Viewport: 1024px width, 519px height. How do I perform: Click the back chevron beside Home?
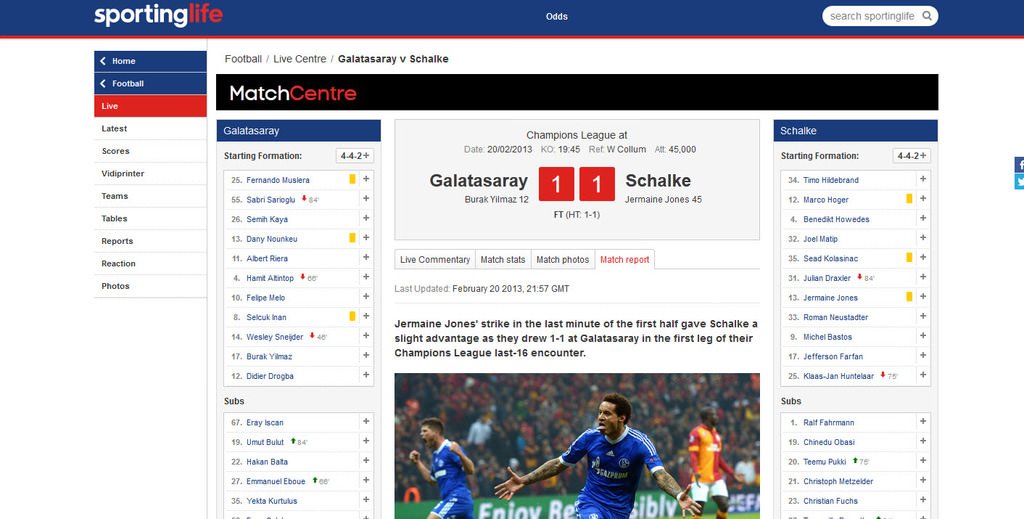103,61
